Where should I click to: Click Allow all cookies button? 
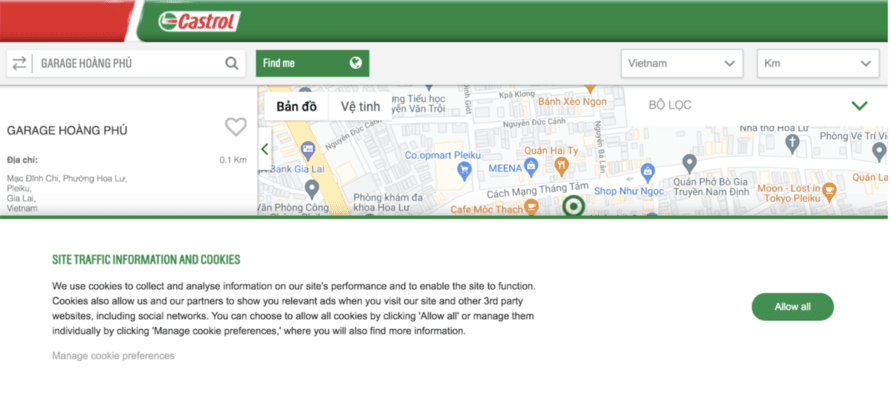[793, 307]
